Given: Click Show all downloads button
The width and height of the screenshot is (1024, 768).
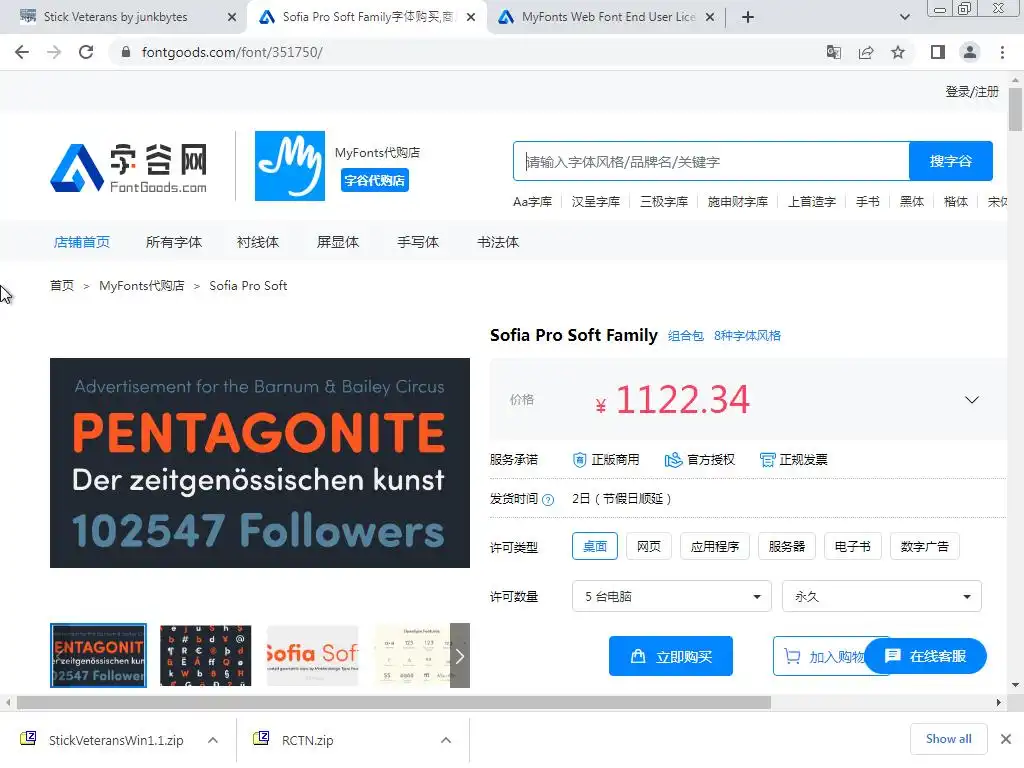Looking at the screenshot, I should [948, 739].
